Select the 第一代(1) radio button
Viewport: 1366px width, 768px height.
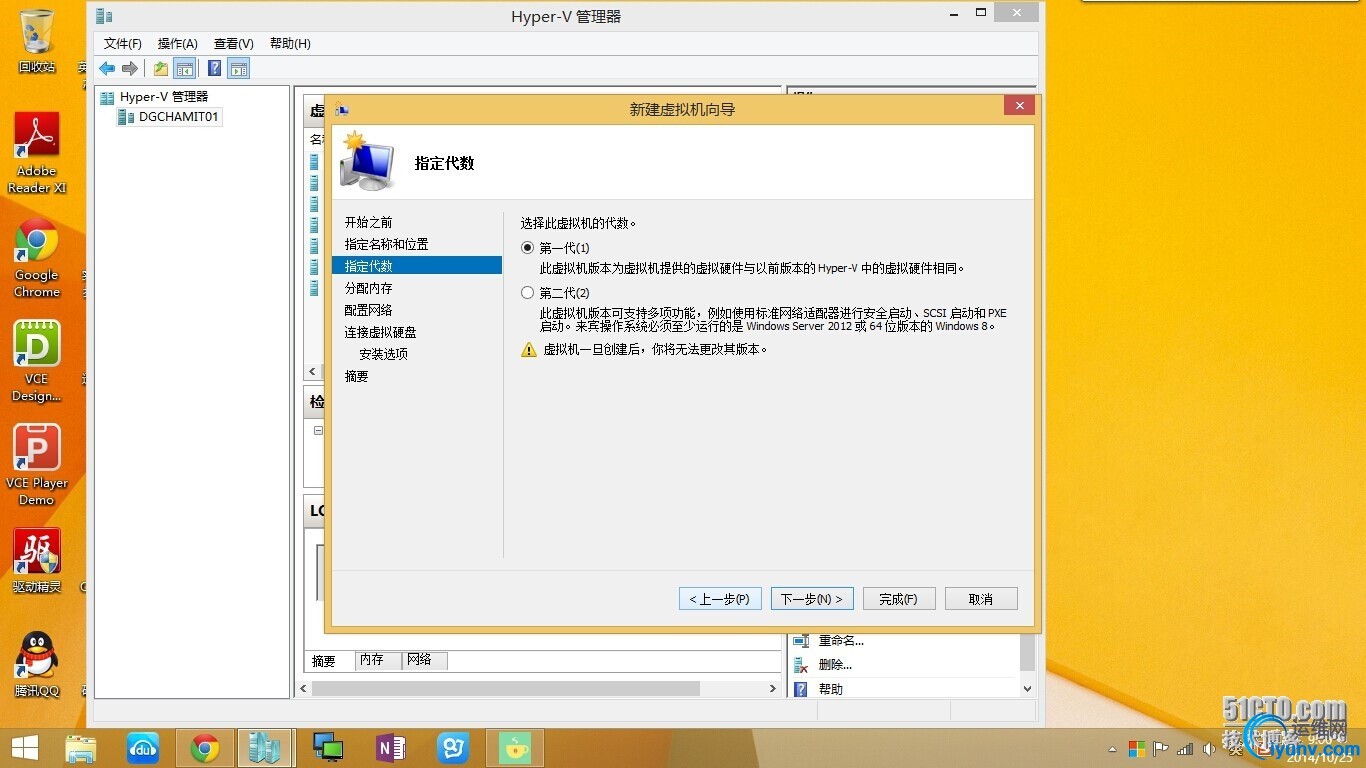pos(528,248)
